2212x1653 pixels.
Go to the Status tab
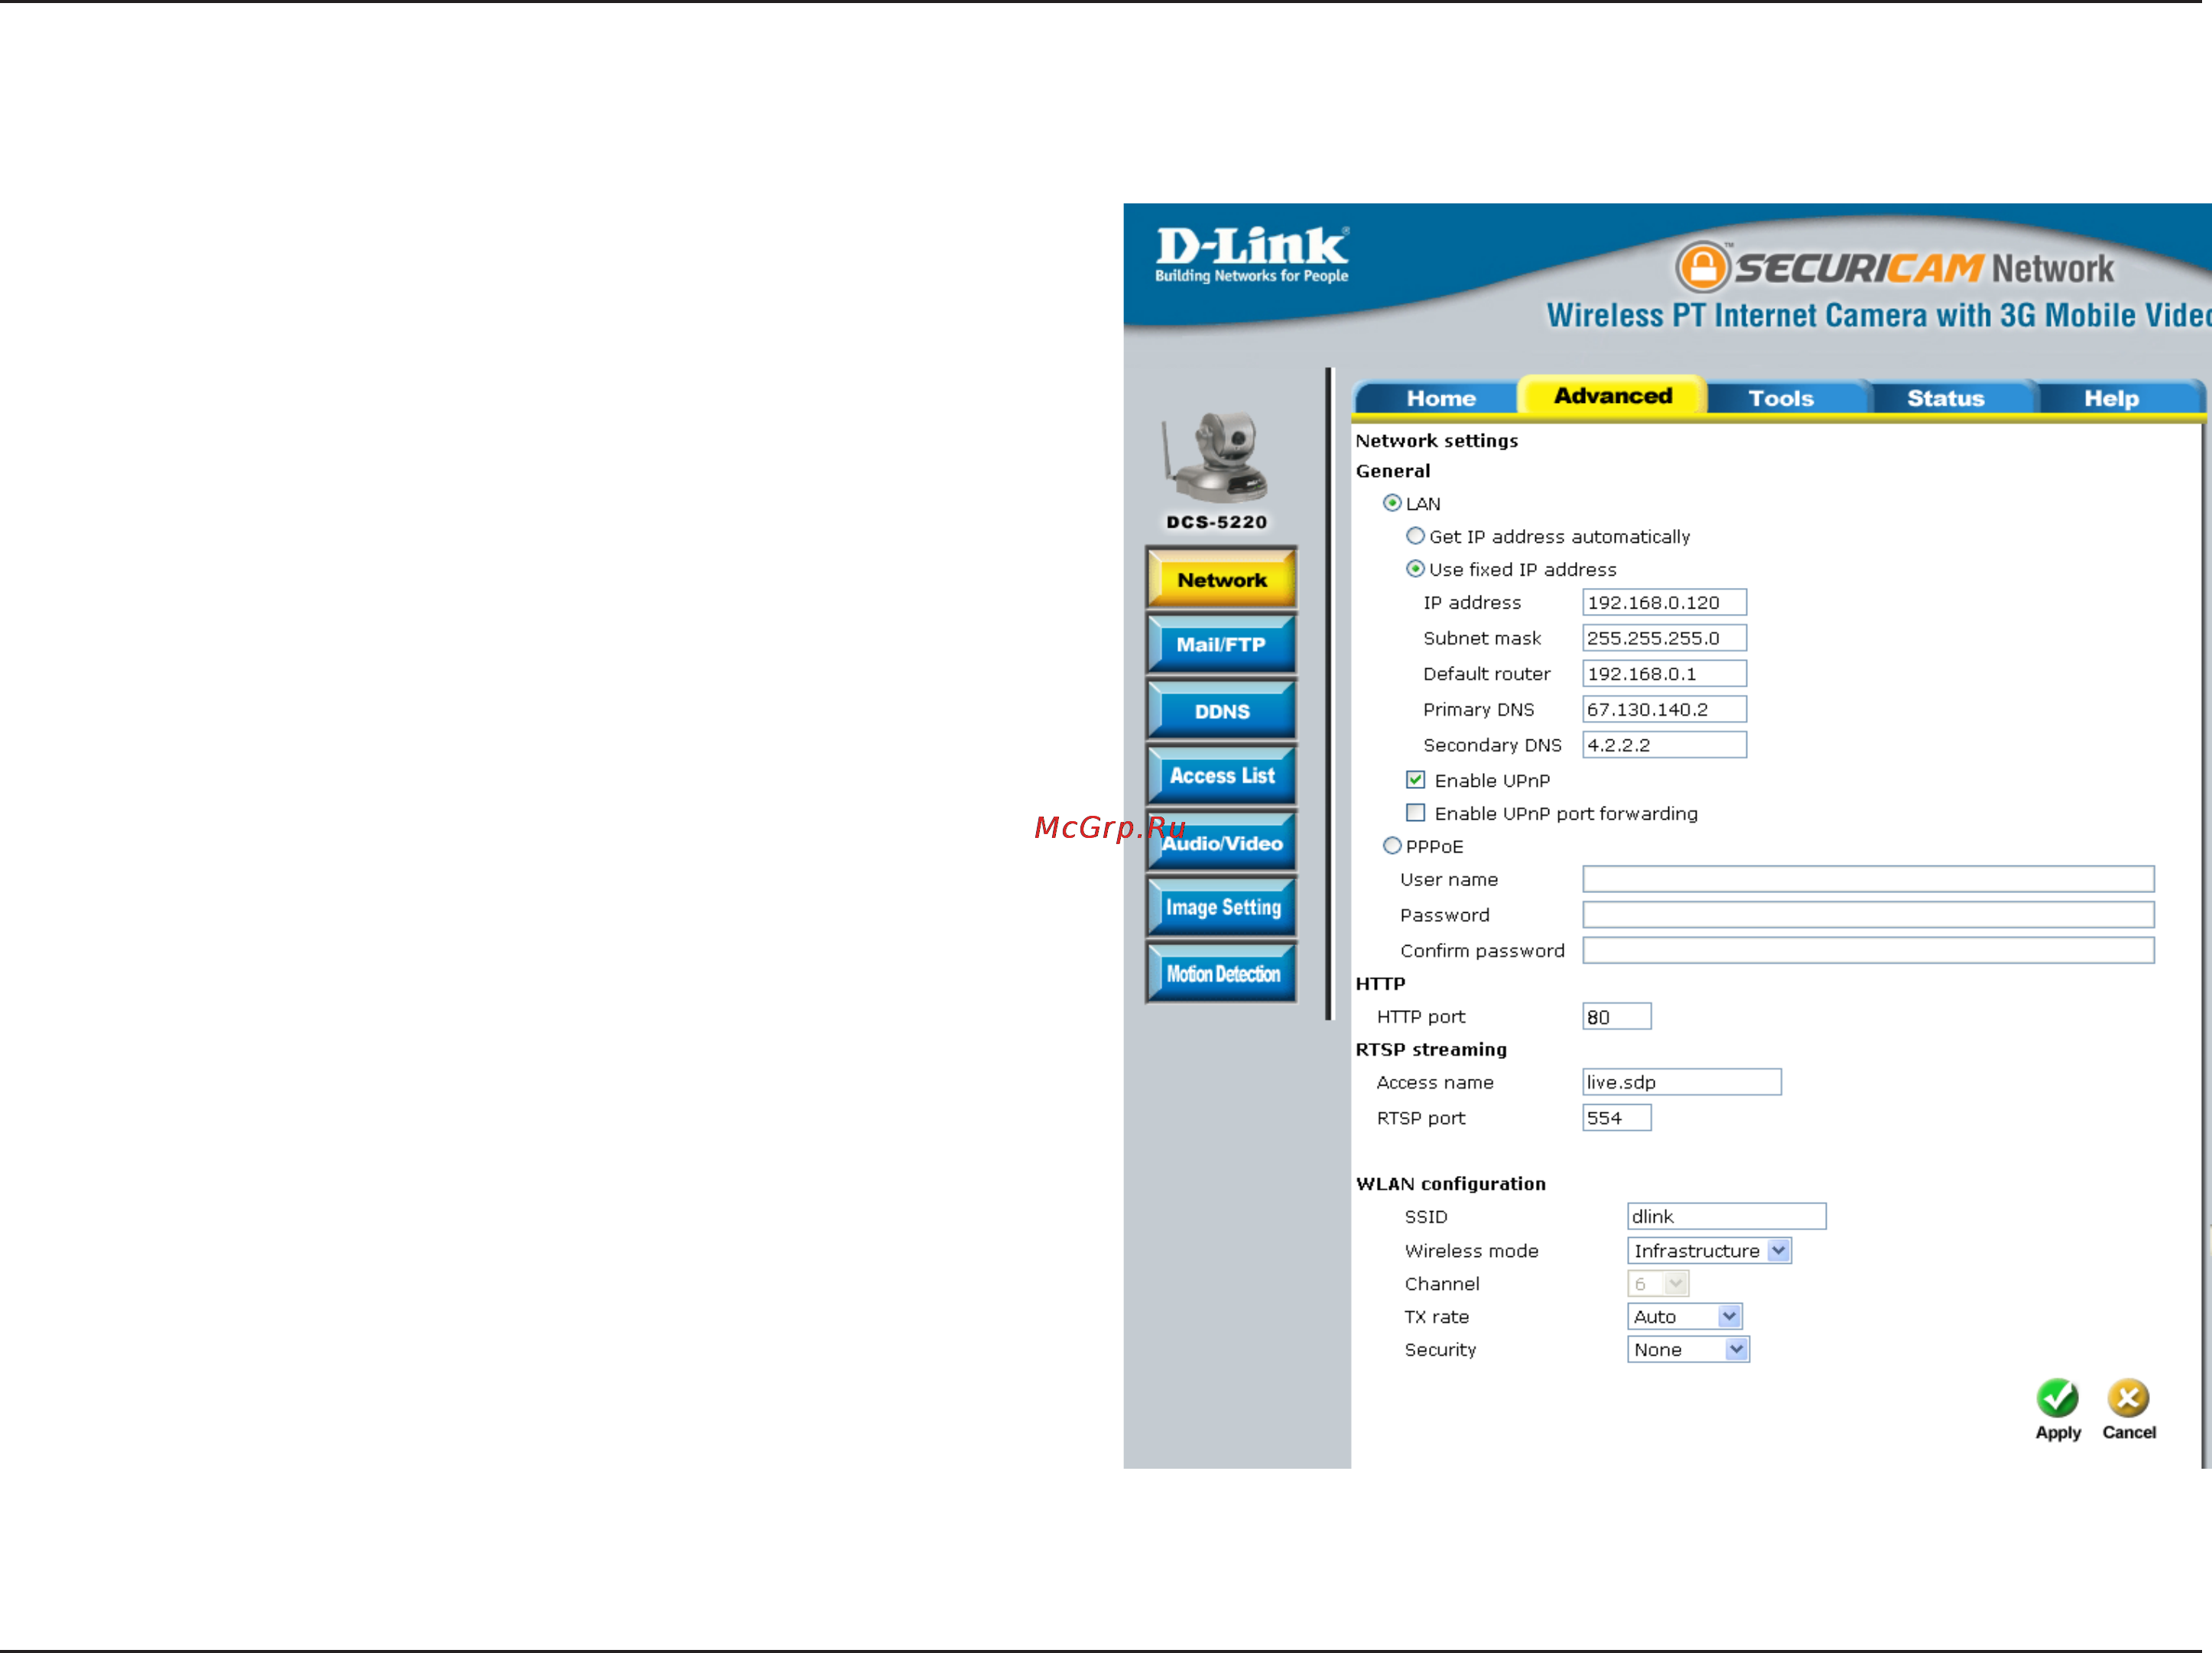[x=1945, y=398]
